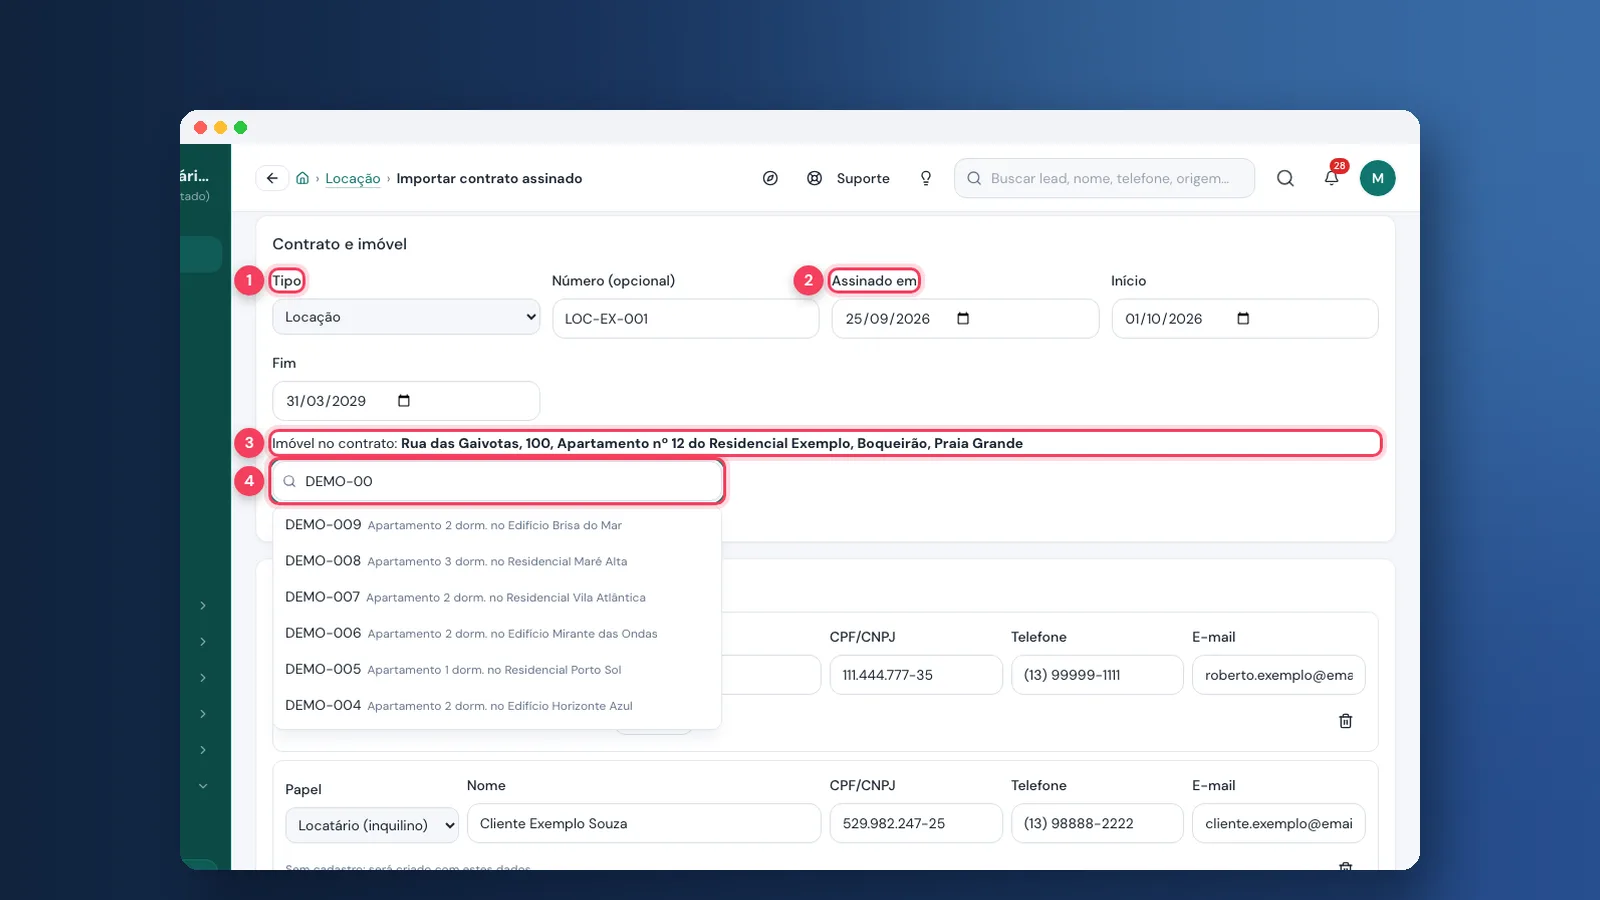Open the user avatar M menu
The image size is (1600, 900).
coord(1377,178)
